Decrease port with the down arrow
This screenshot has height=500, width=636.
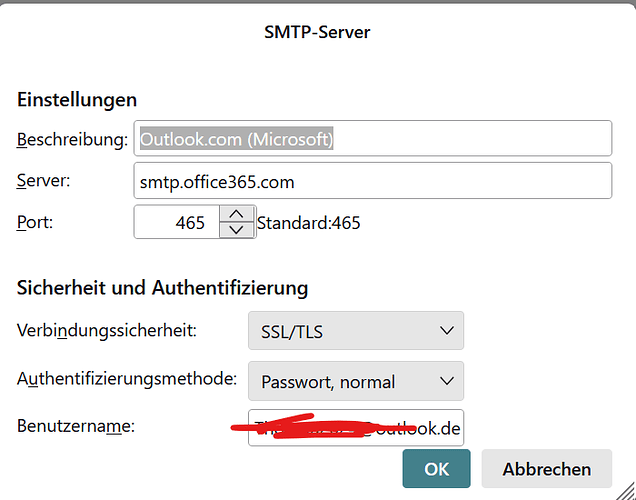(x=236, y=230)
